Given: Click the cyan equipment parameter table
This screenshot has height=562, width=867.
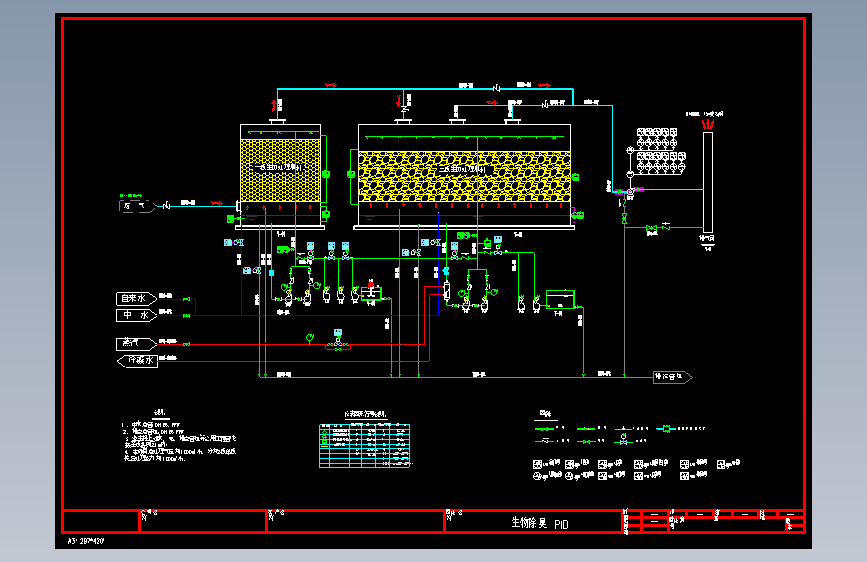Looking at the screenshot, I should coord(364,446).
